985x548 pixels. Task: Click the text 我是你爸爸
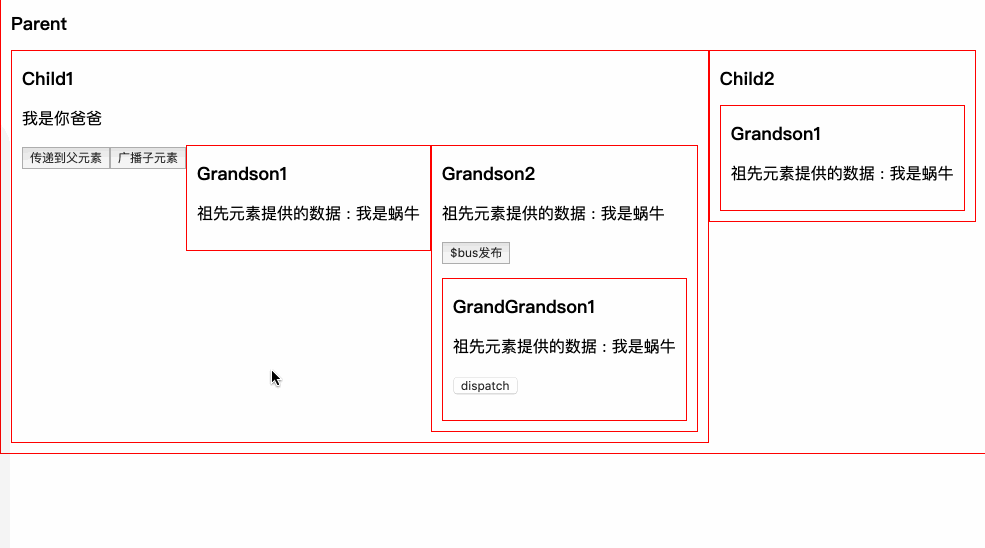(62, 118)
